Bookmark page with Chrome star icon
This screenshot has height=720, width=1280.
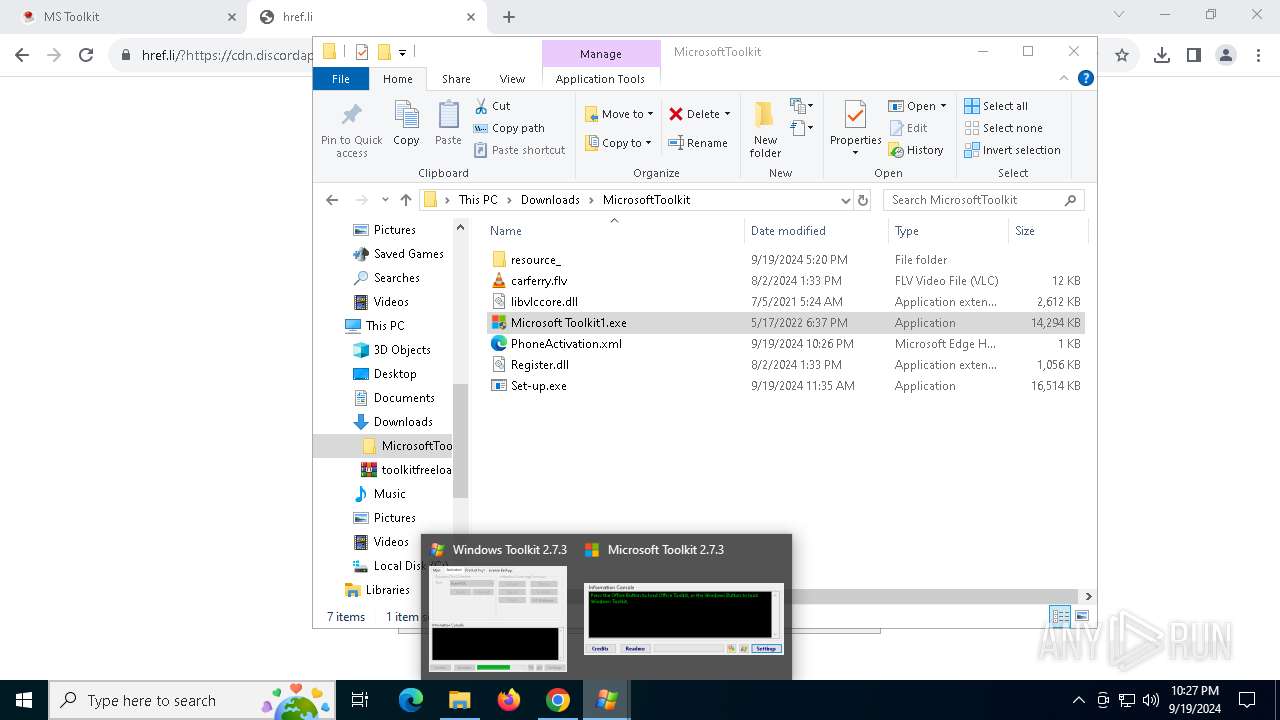[1122, 55]
